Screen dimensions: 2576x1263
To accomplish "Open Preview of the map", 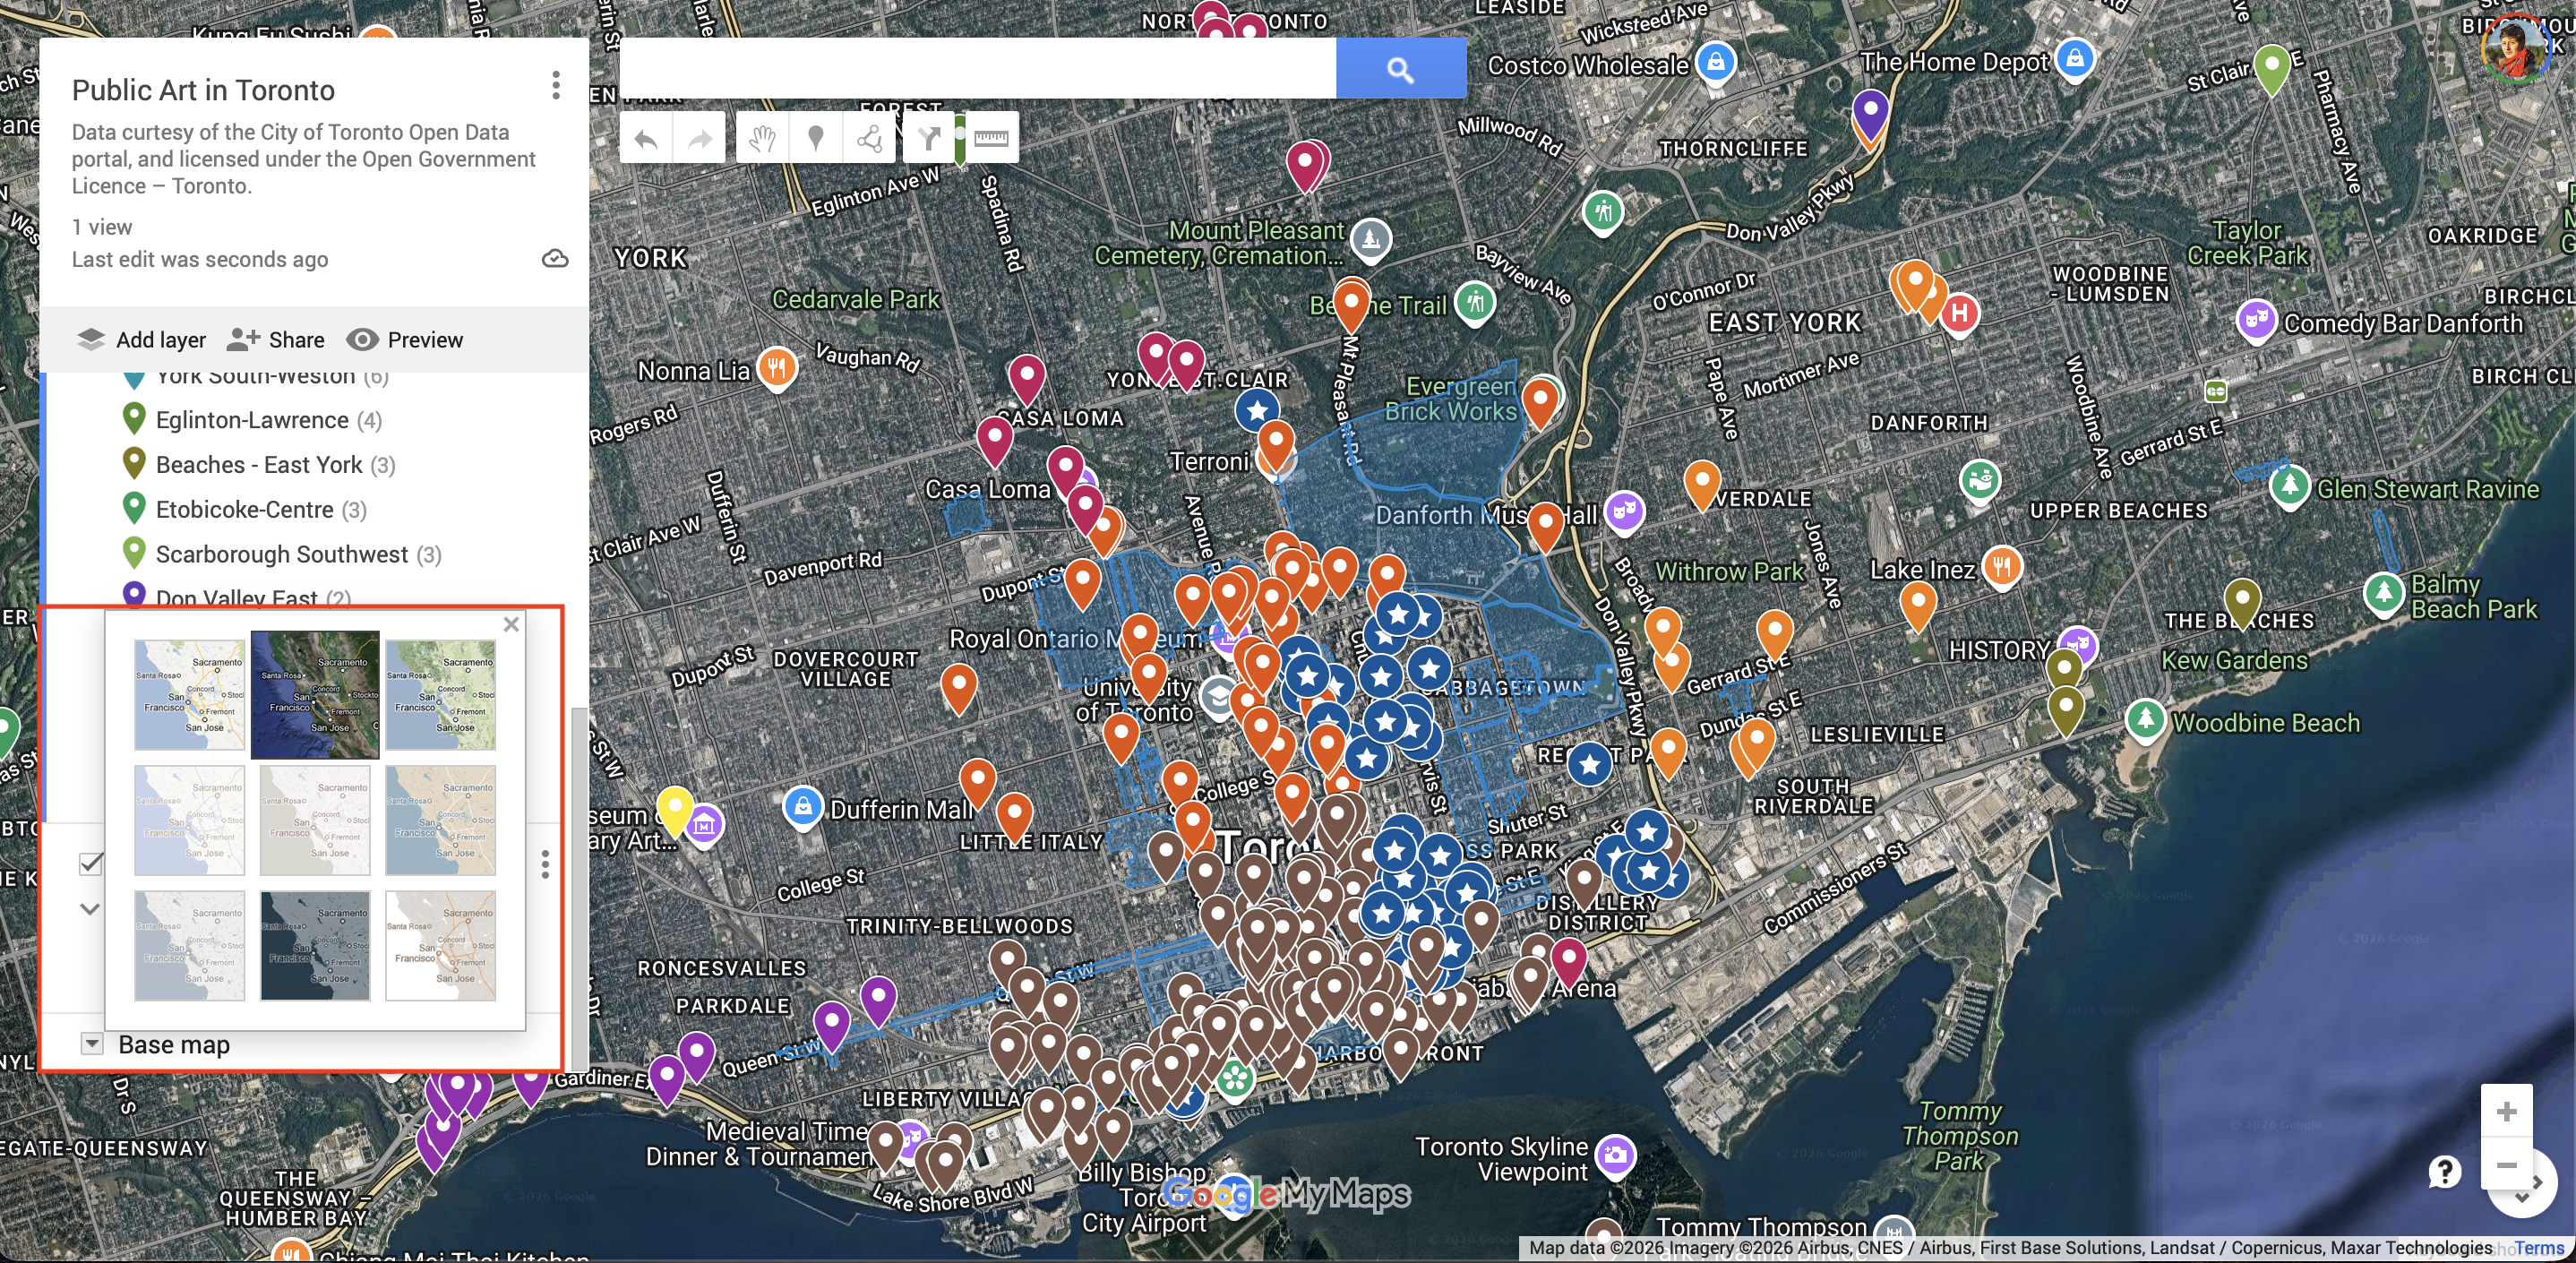I will tap(405, 340).
